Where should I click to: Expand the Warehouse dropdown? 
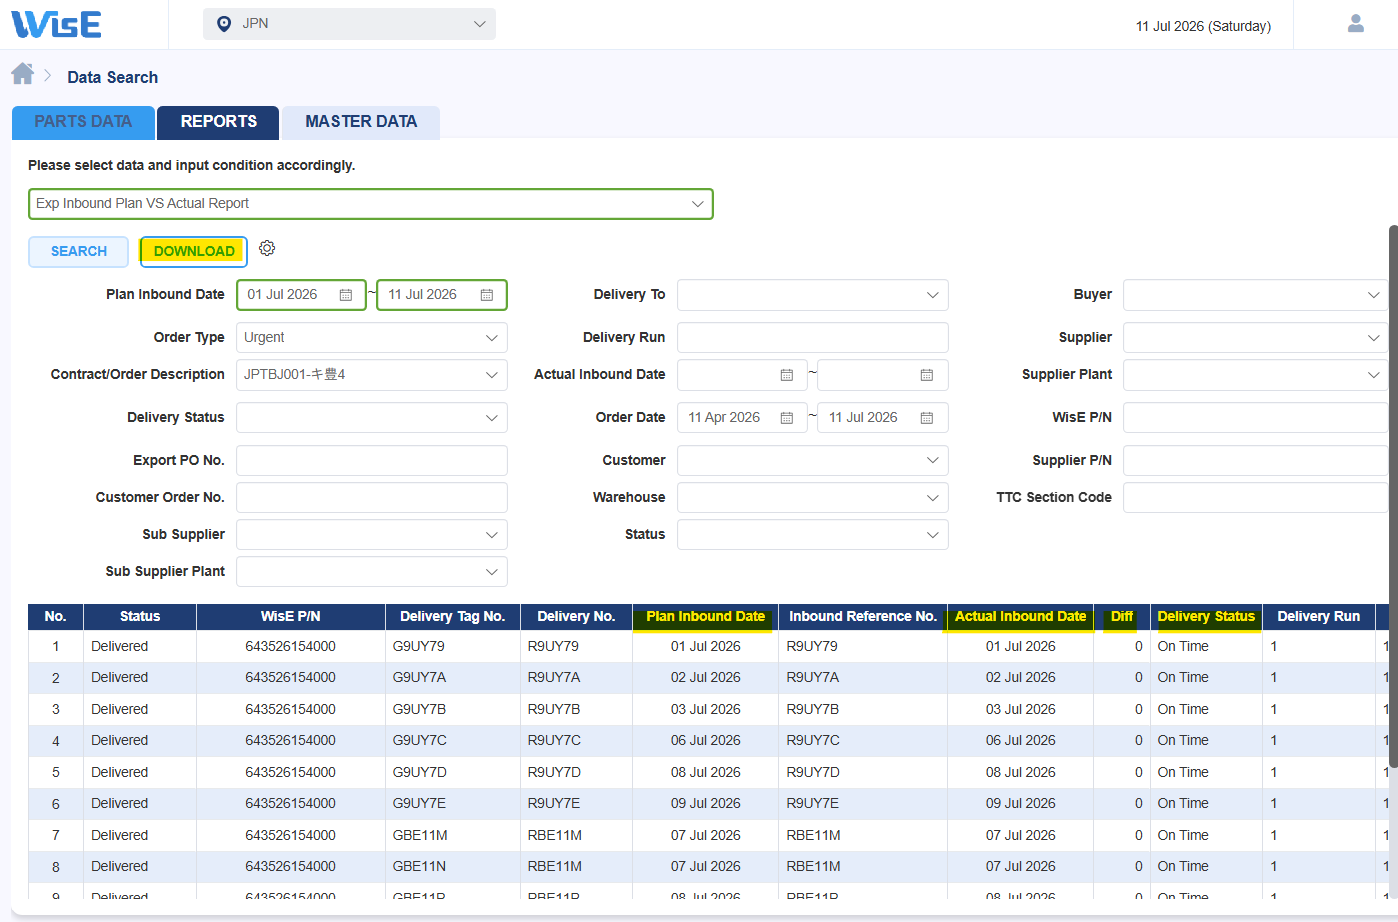[x=813, y=498]
